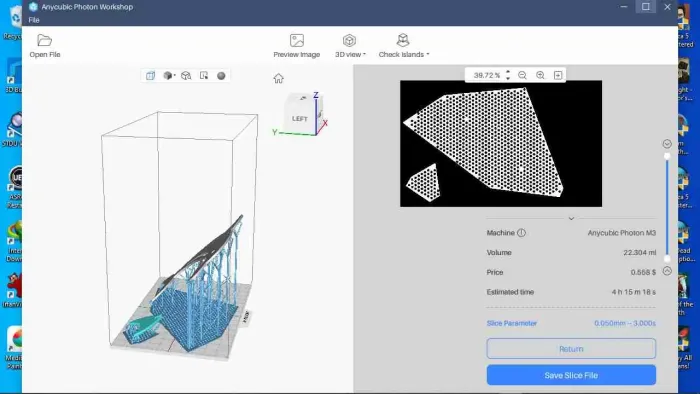Screen dimensions: 700x394
Task: Open the 3D view dropdown
Action: (350, 46)
